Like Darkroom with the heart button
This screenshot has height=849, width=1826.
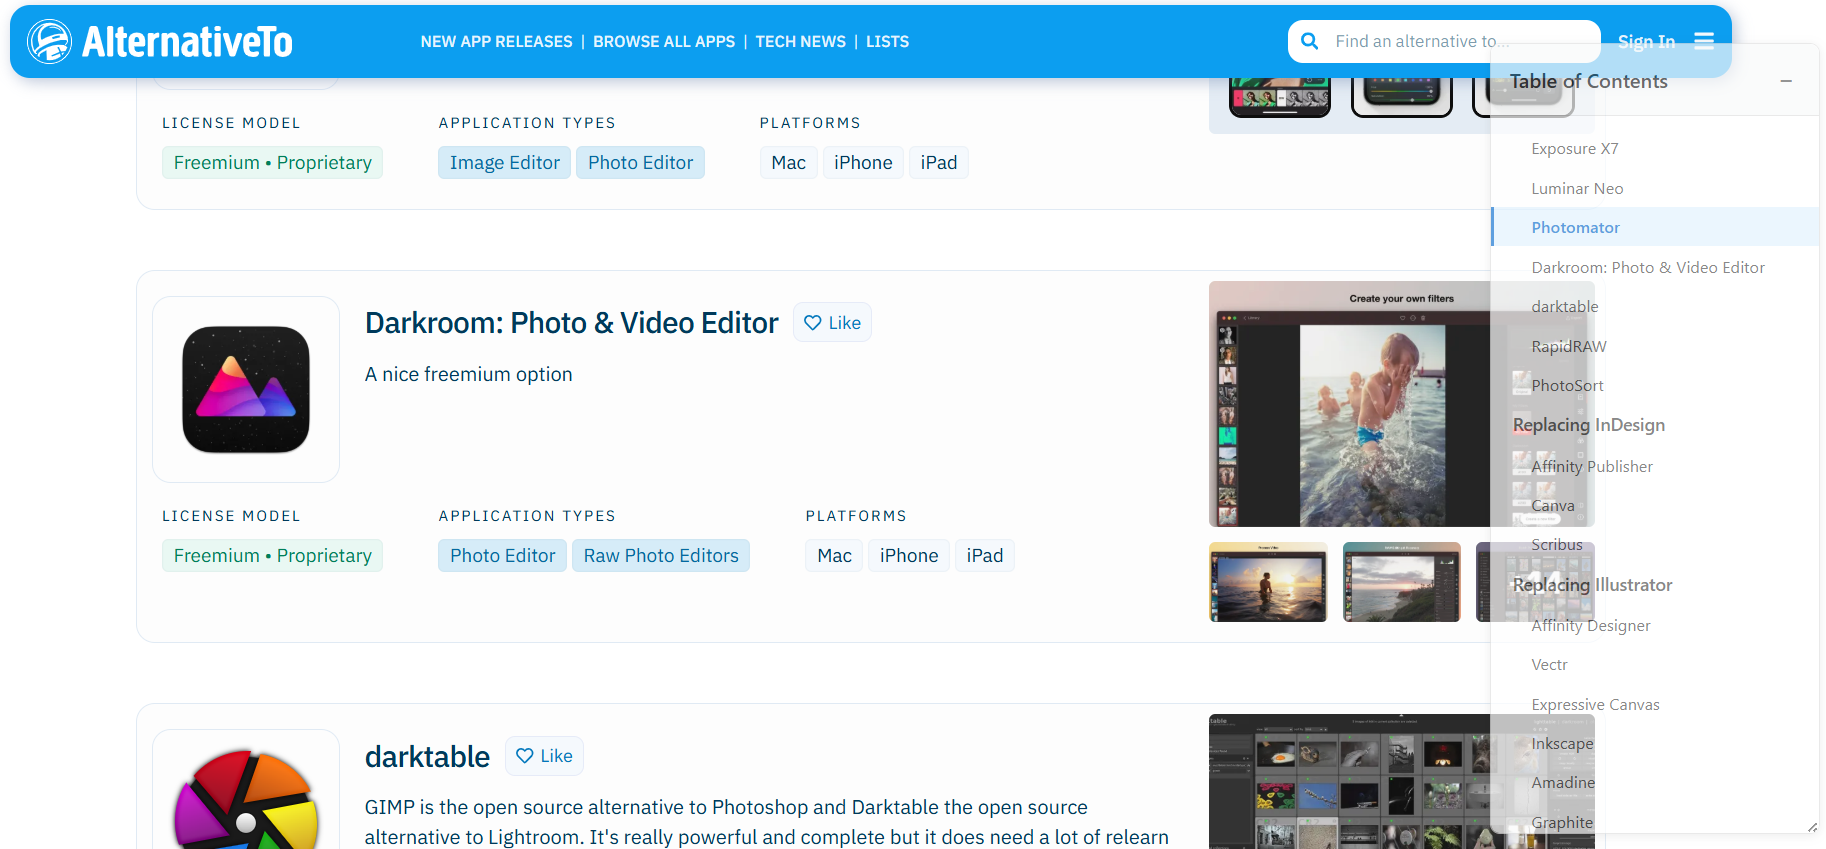(x=832, y=323)
